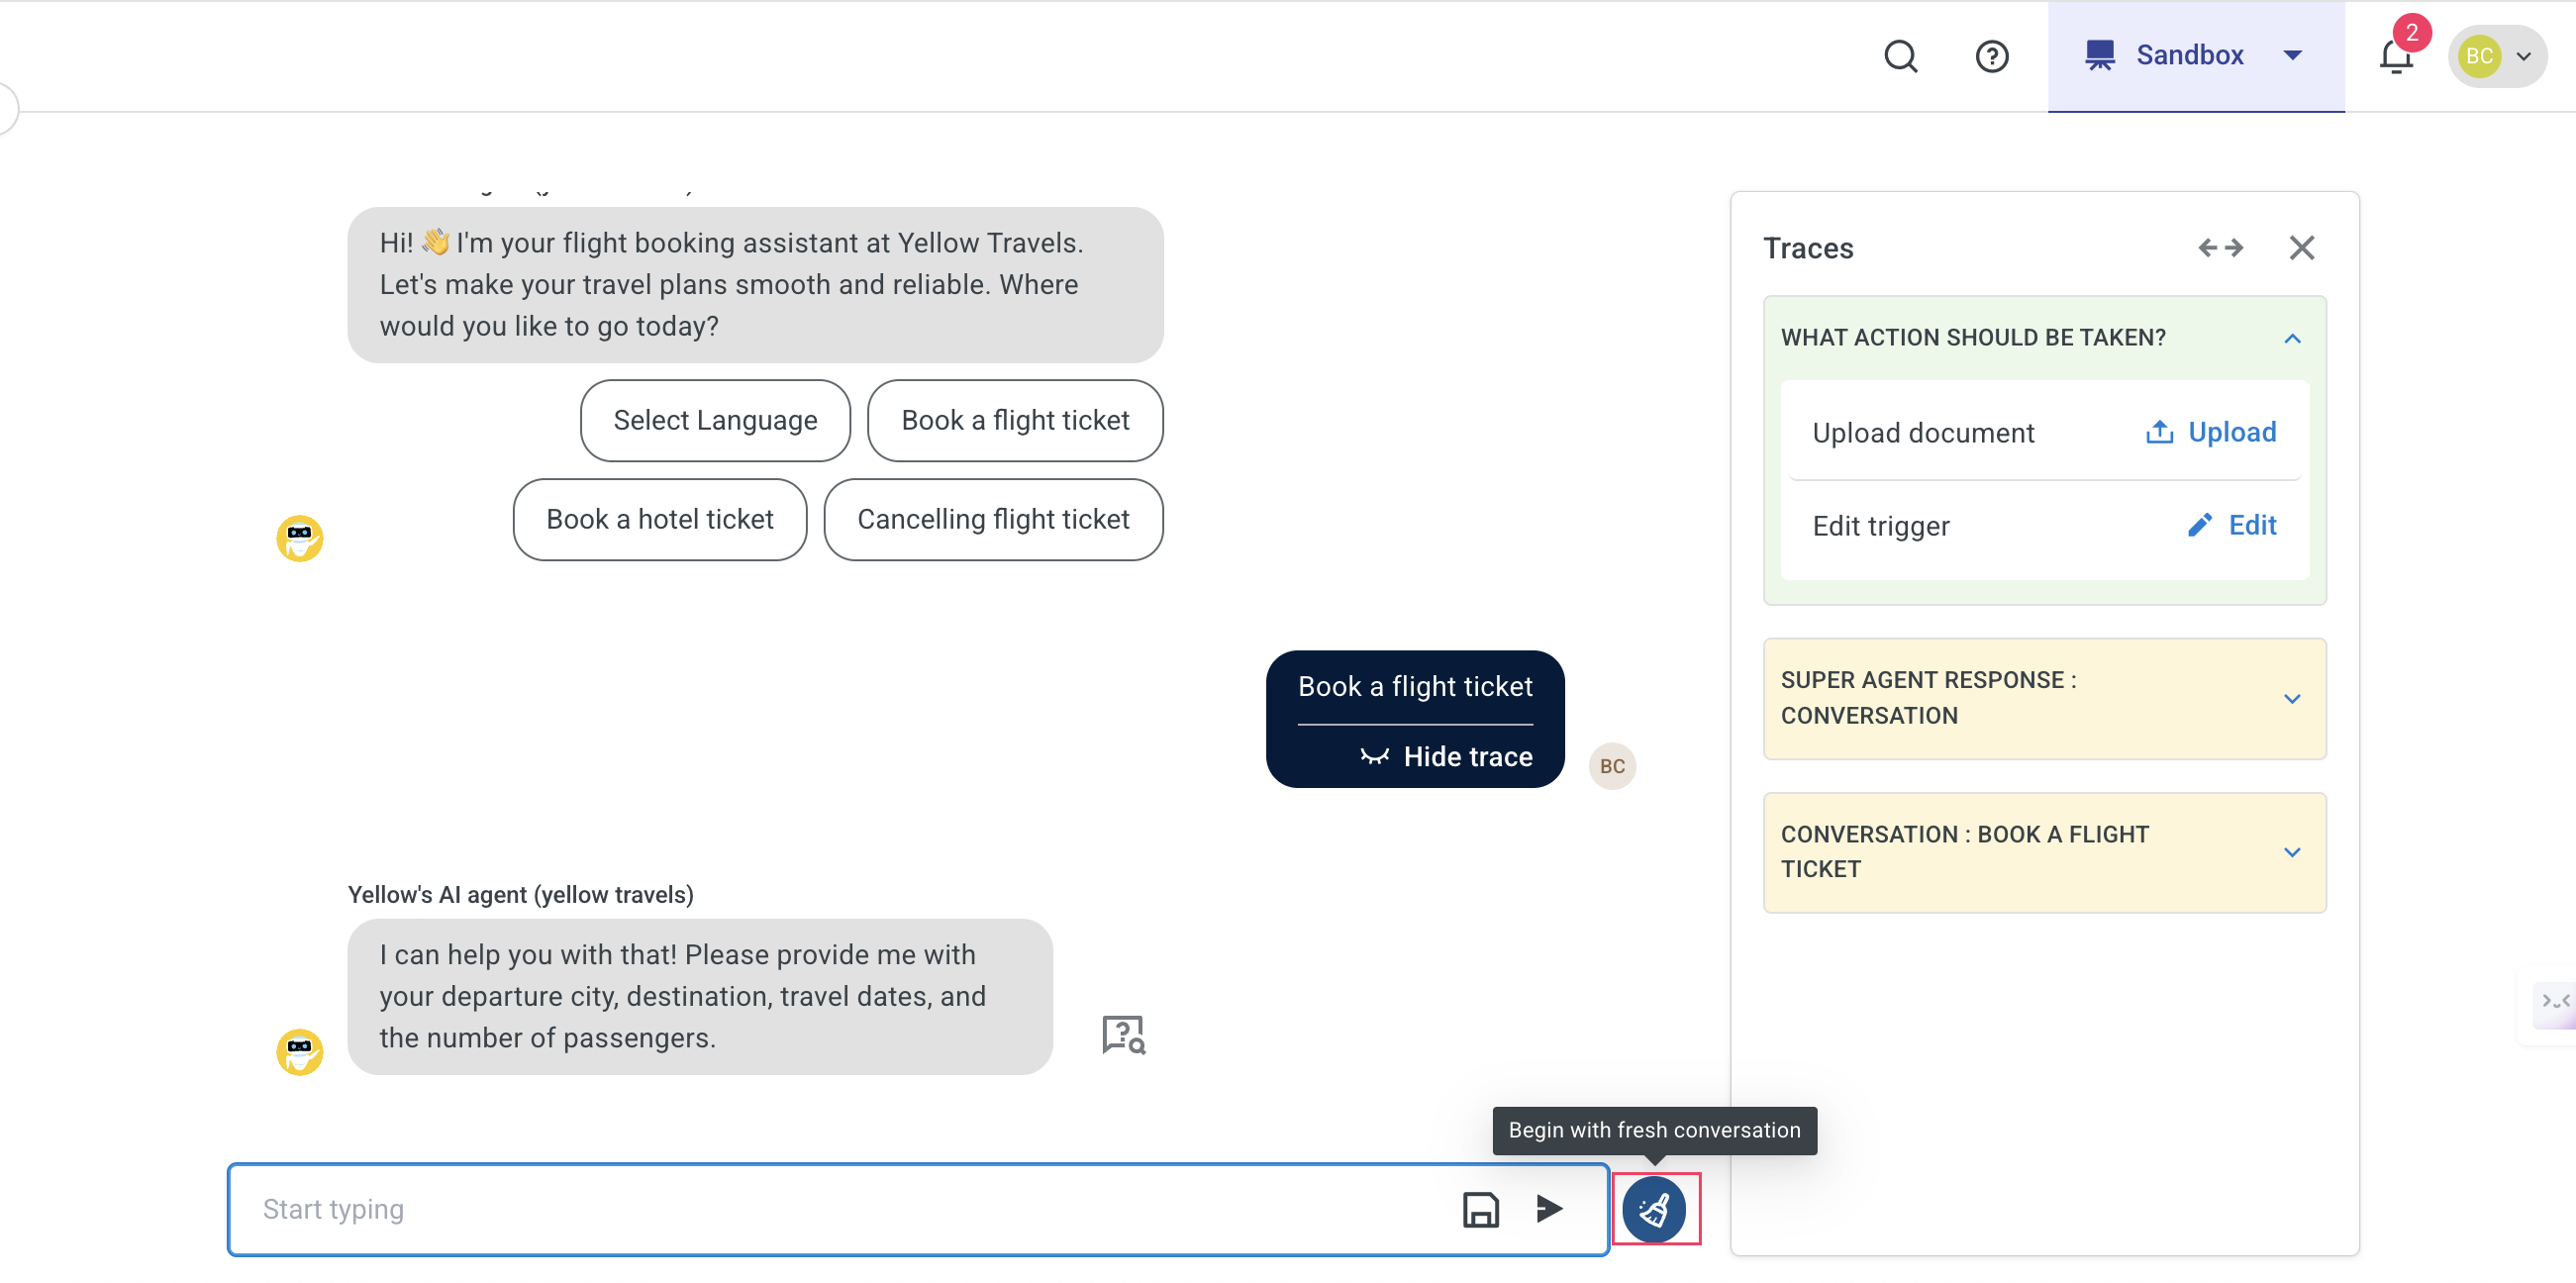Click Edit trigger label text

pyautogui.click(x=1880, y=526)
